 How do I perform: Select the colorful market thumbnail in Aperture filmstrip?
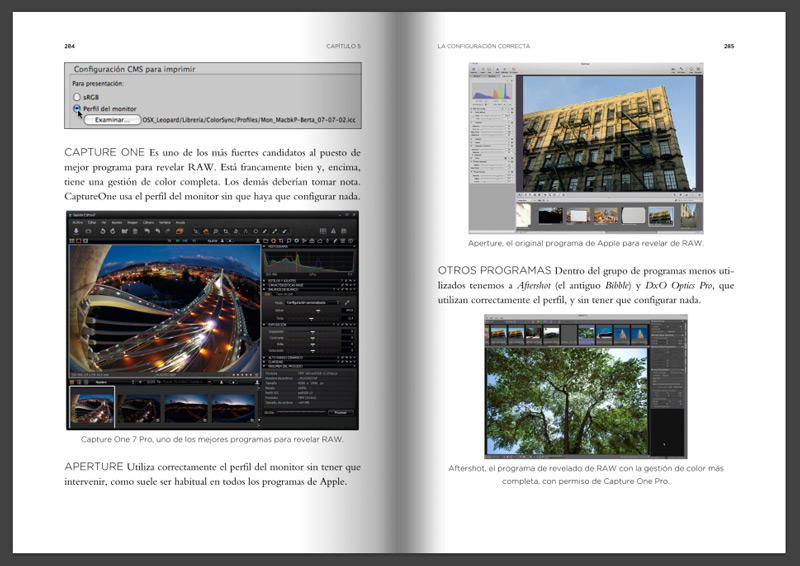click(606, 216)
